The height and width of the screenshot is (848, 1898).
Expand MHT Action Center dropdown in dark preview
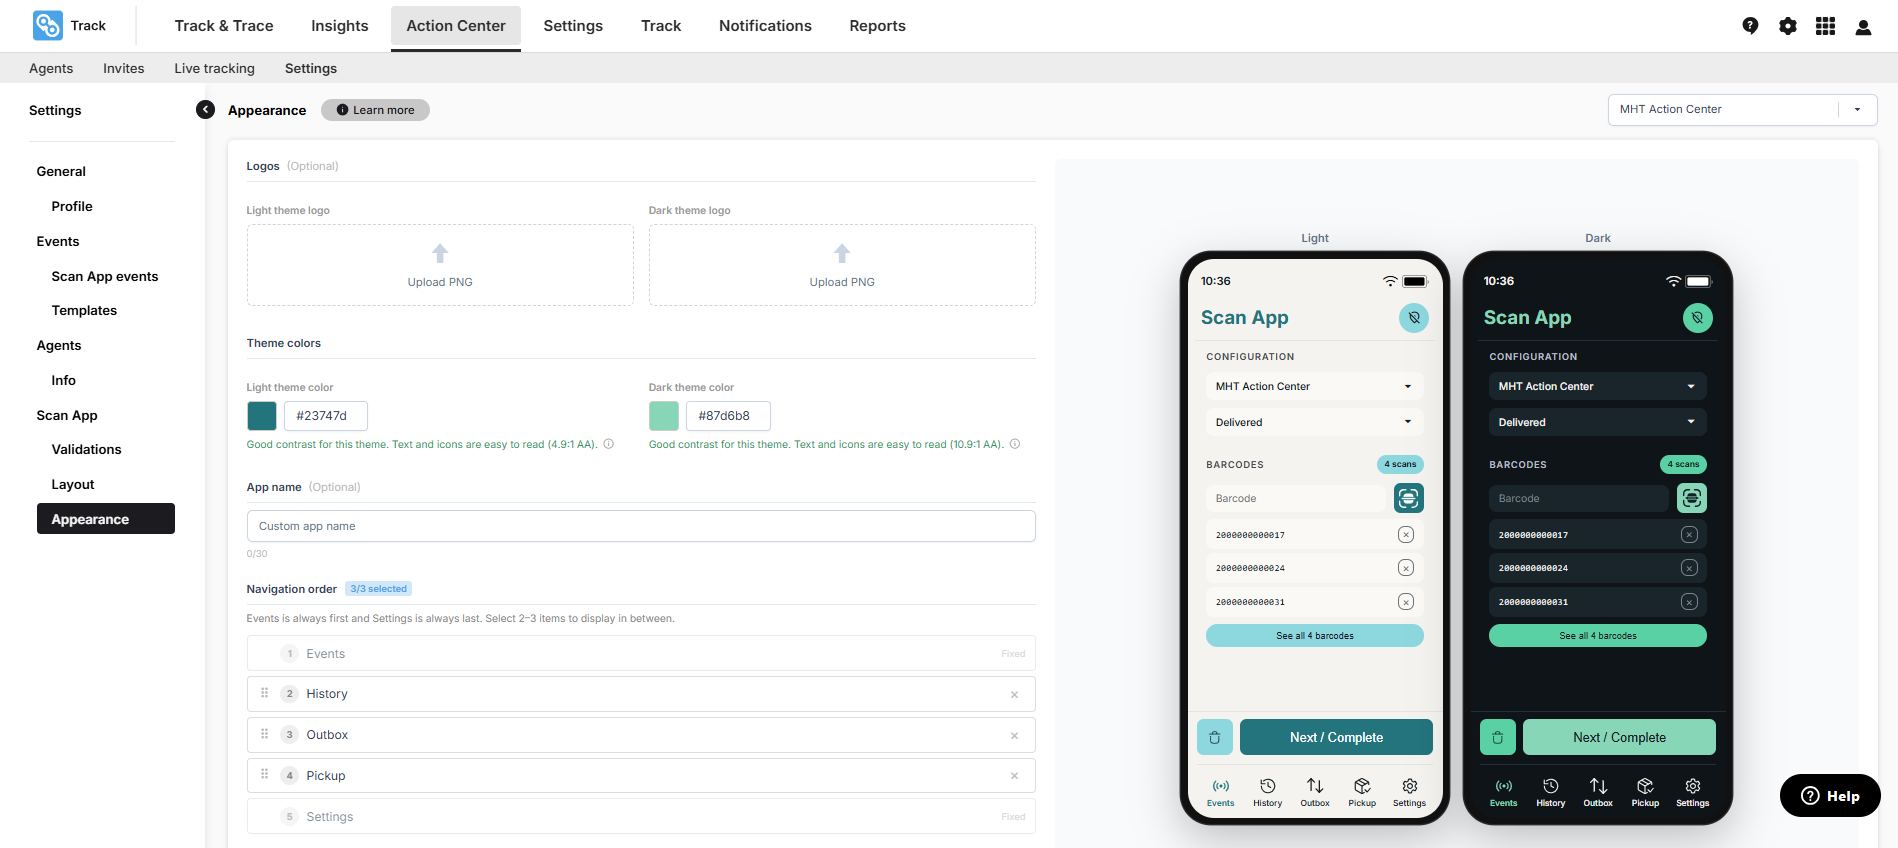[x=1598, y=386]
